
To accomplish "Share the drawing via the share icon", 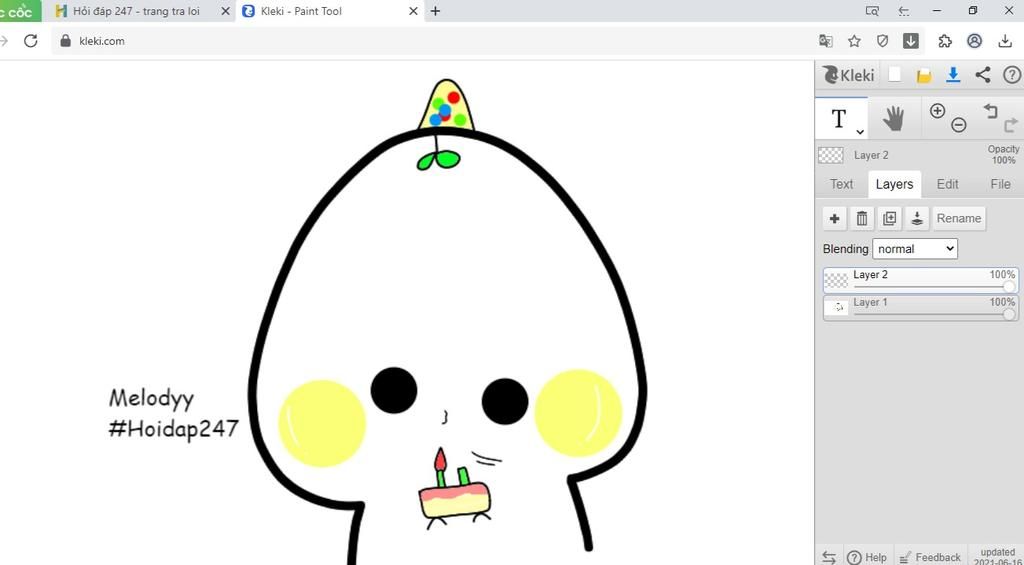I will [x=982, y=75].
